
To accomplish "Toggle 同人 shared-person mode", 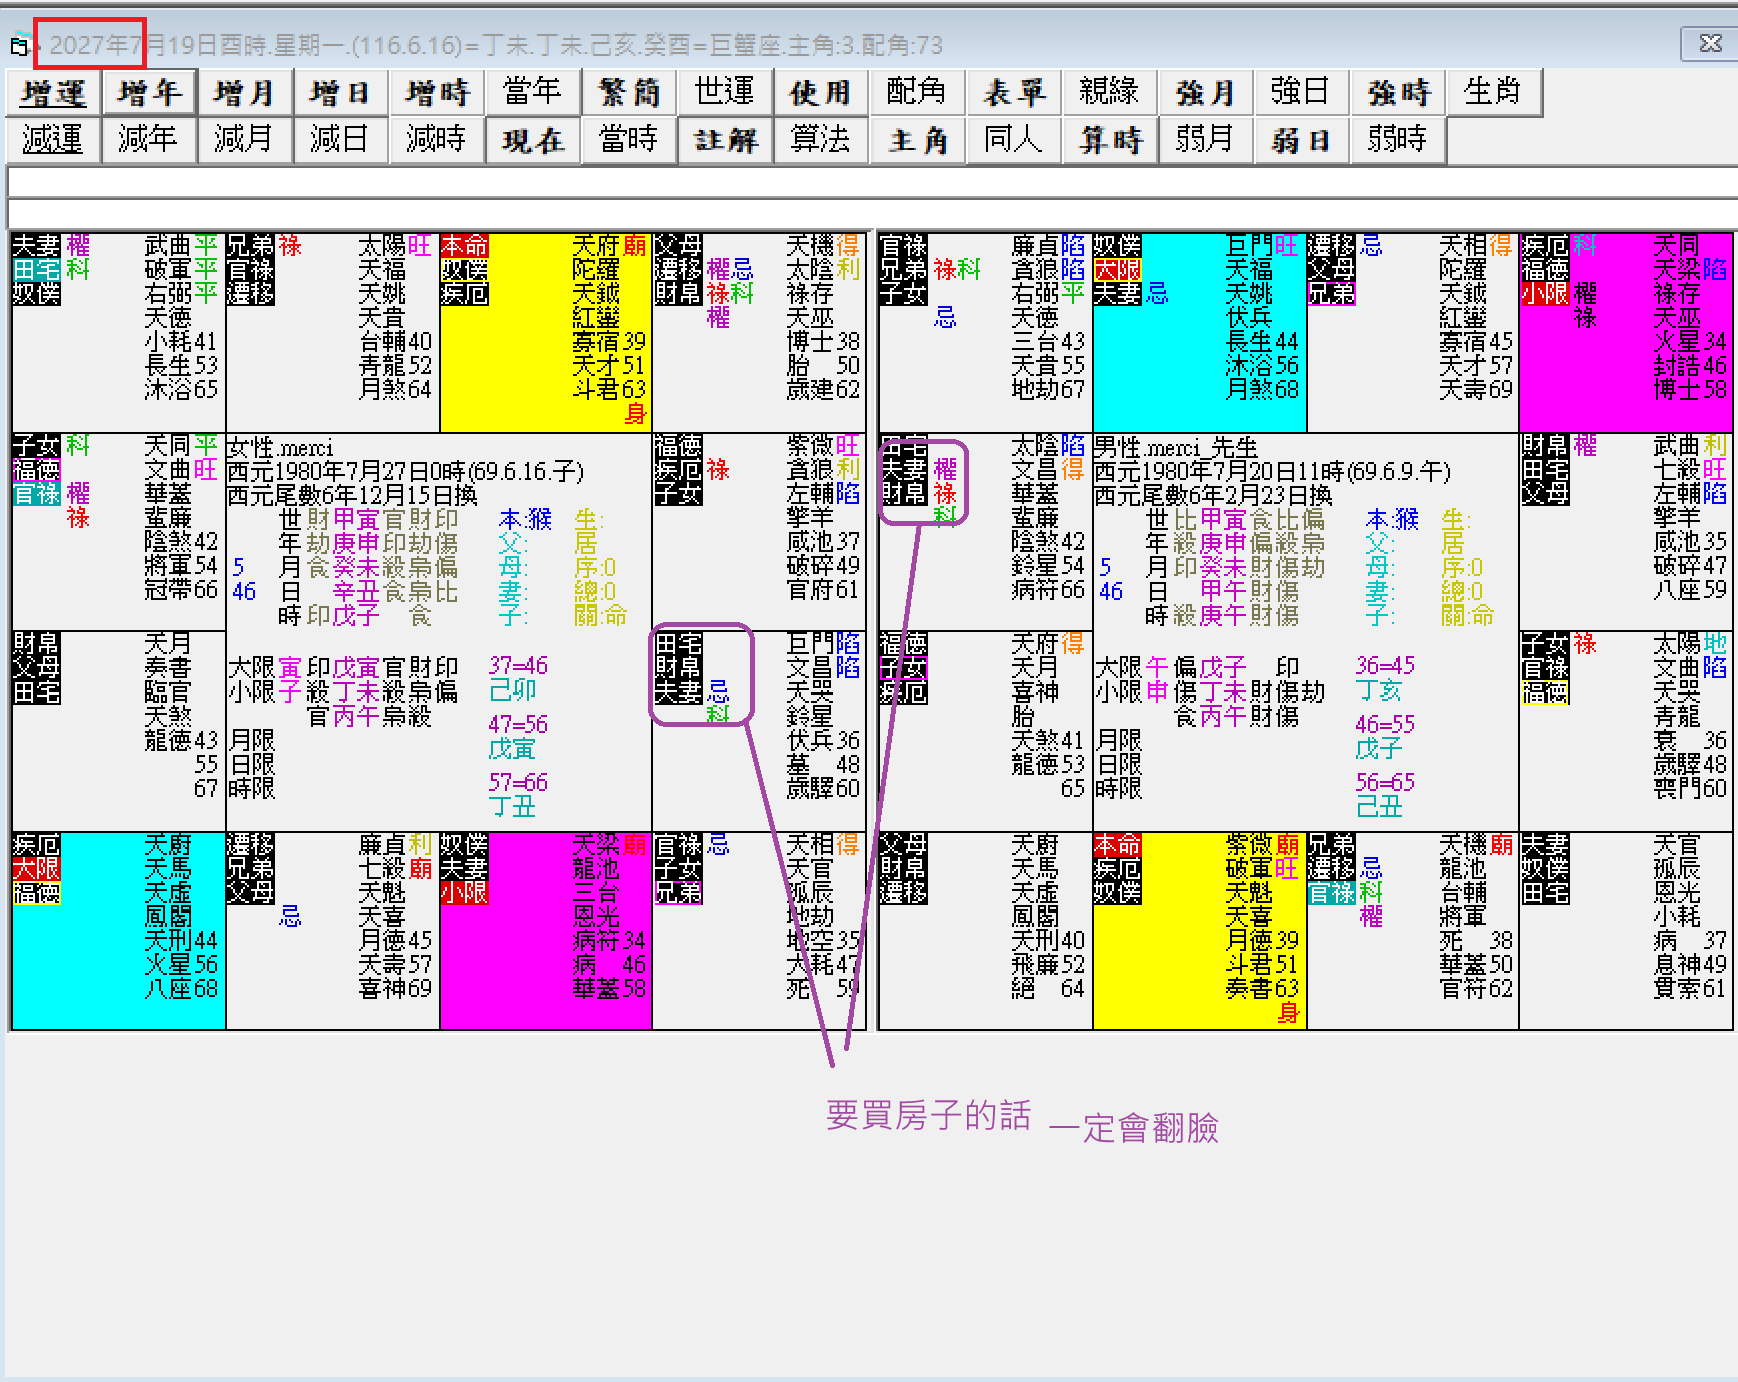I will pyautogui.click(x=1012, y=140).
